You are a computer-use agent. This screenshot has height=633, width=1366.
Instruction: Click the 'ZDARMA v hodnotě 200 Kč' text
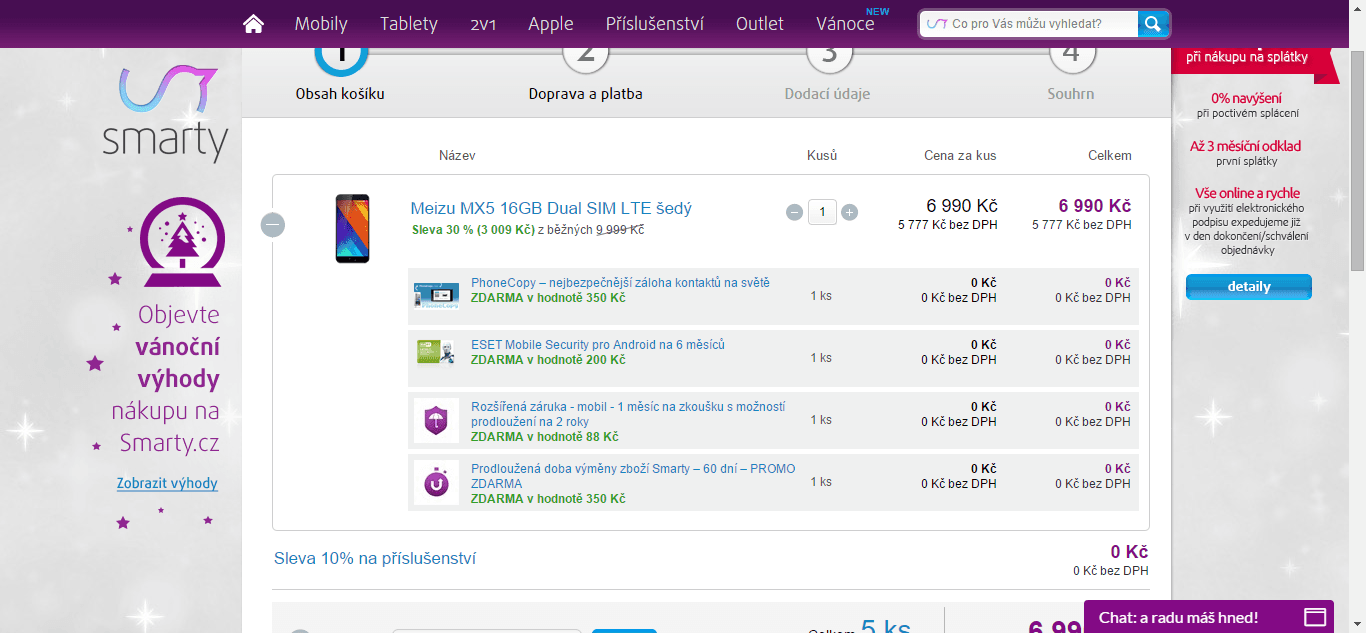point(548,360)
